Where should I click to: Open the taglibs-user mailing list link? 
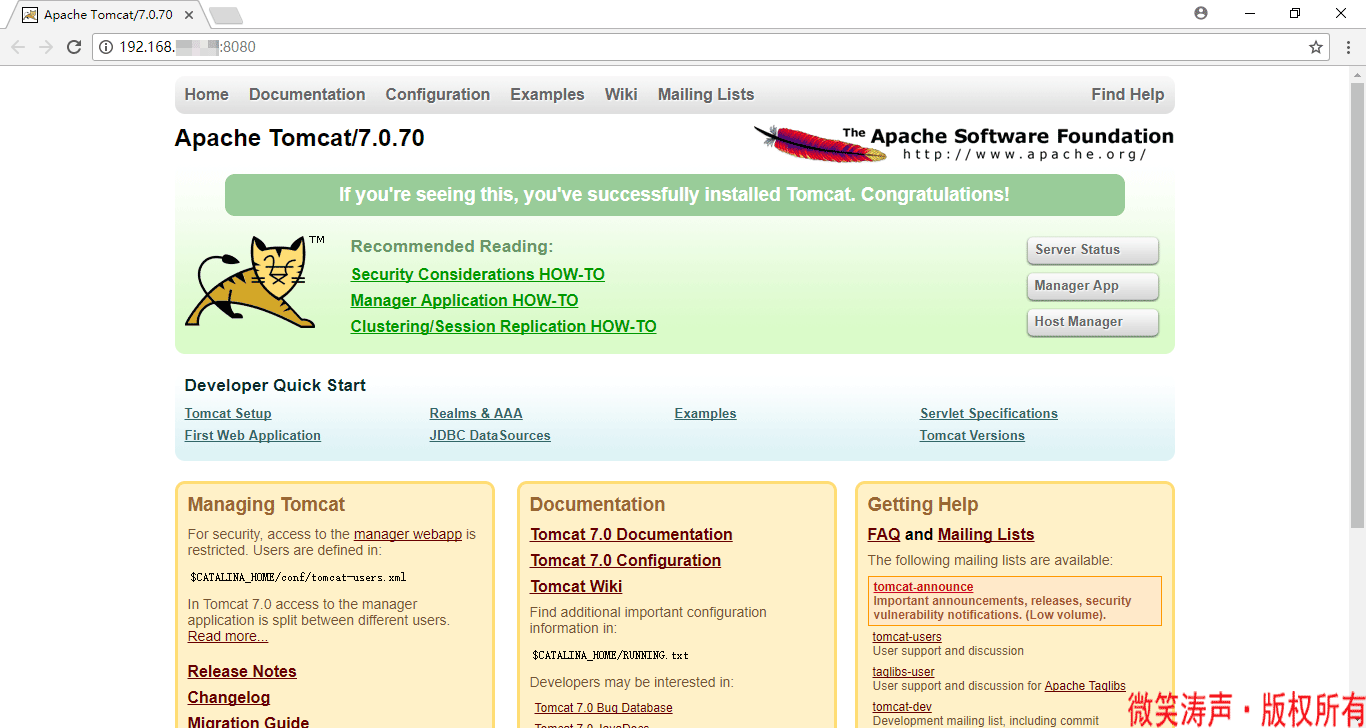[x=904, y=672]
